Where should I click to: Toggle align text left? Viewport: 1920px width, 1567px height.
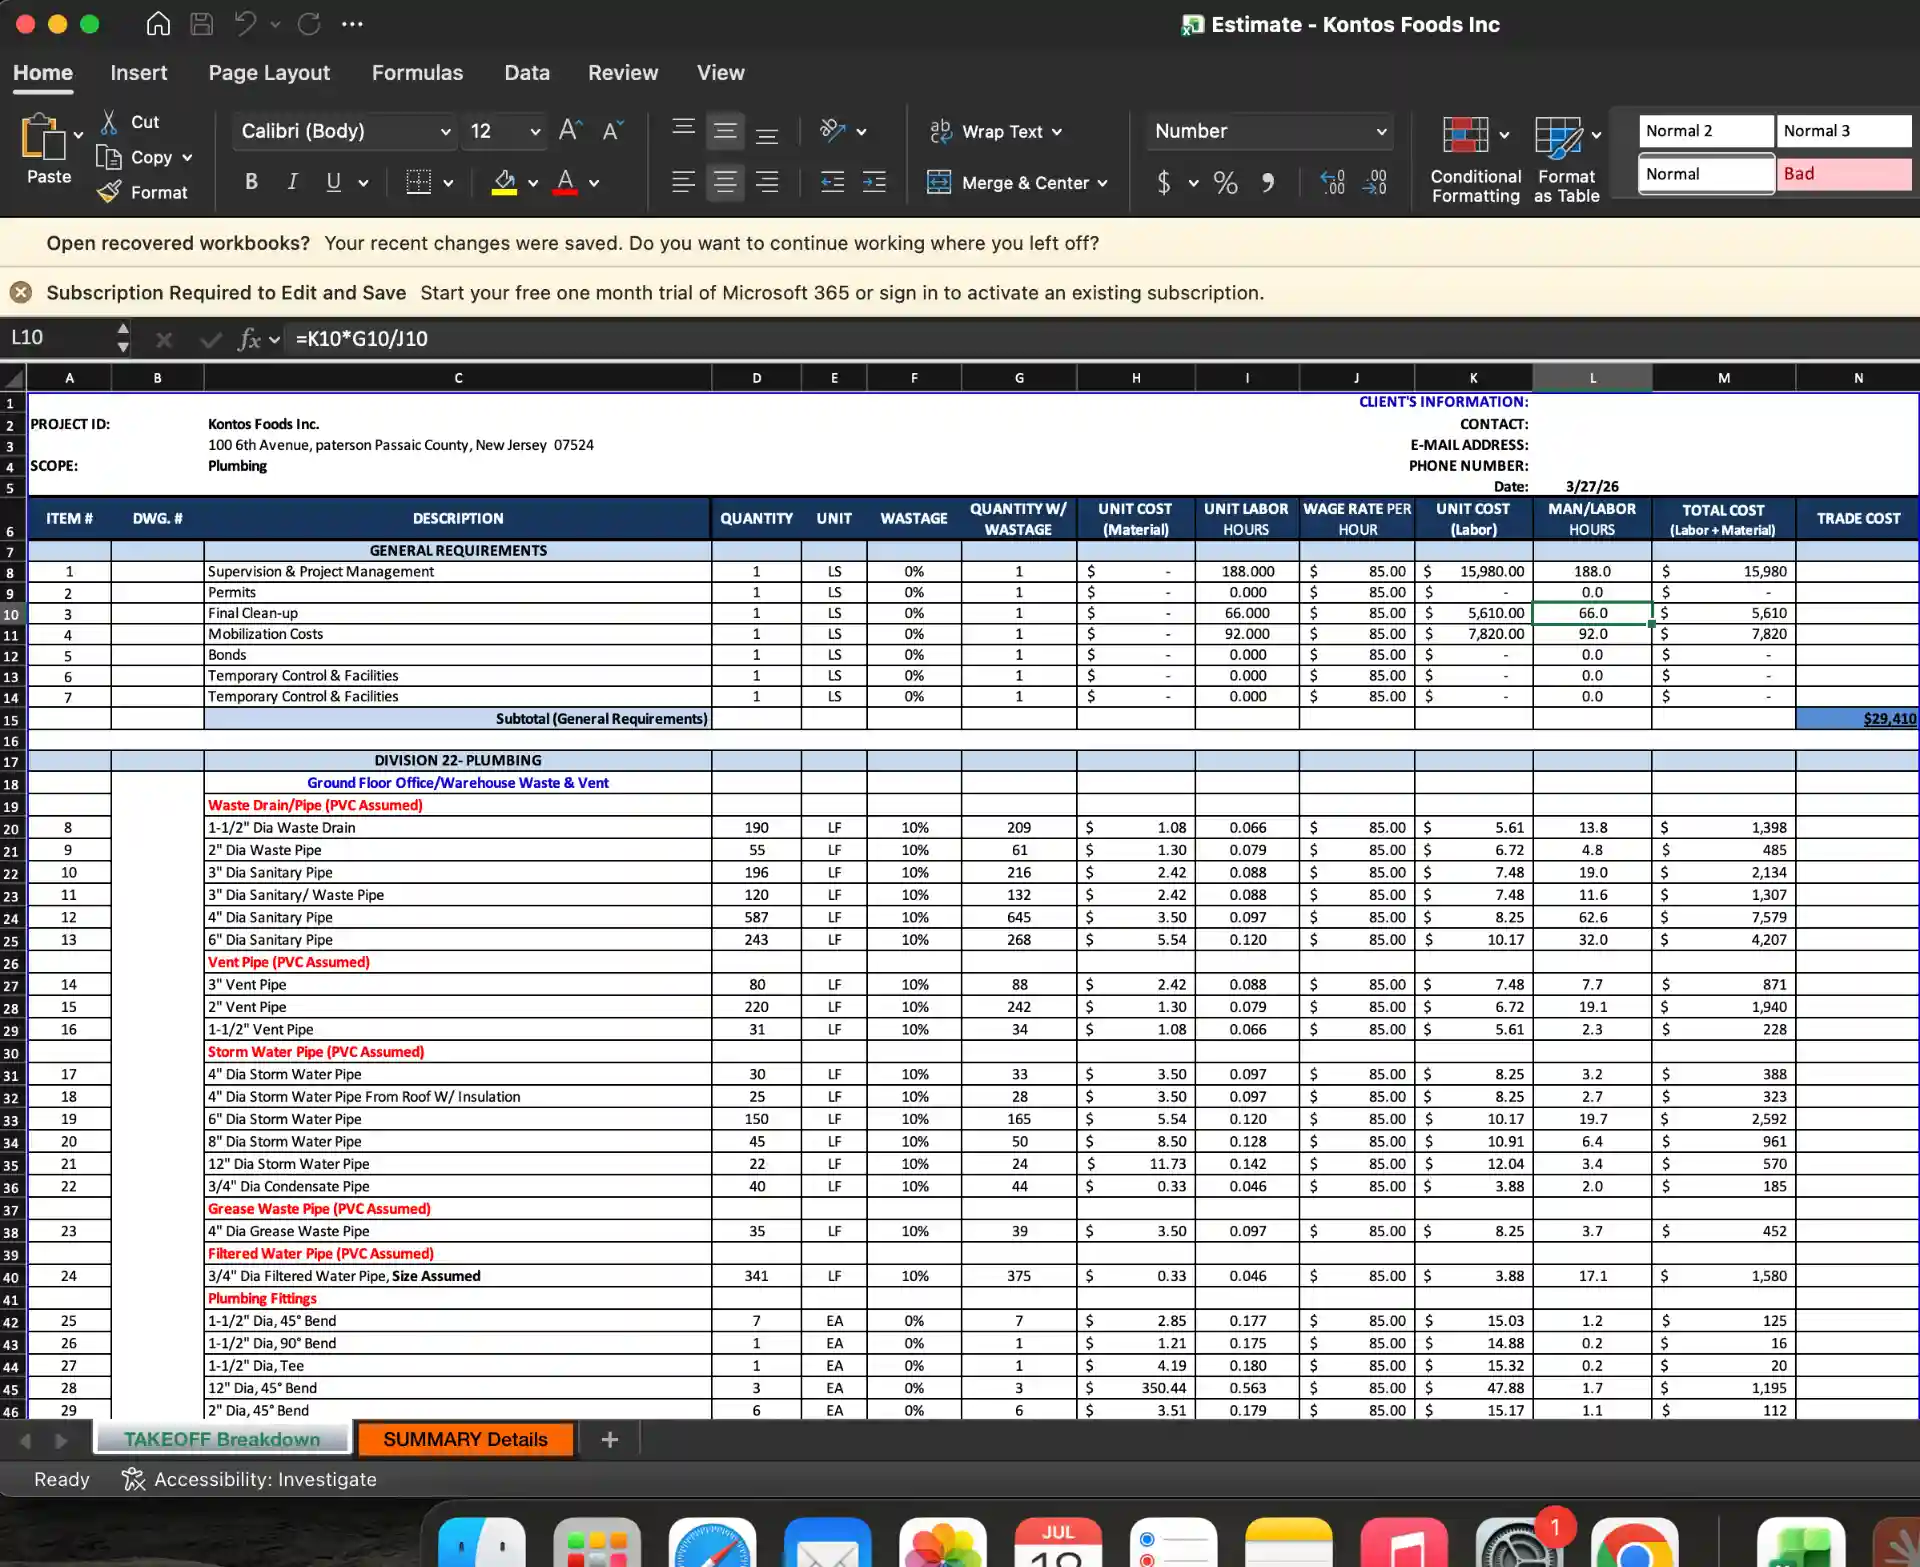coord(683,182)
